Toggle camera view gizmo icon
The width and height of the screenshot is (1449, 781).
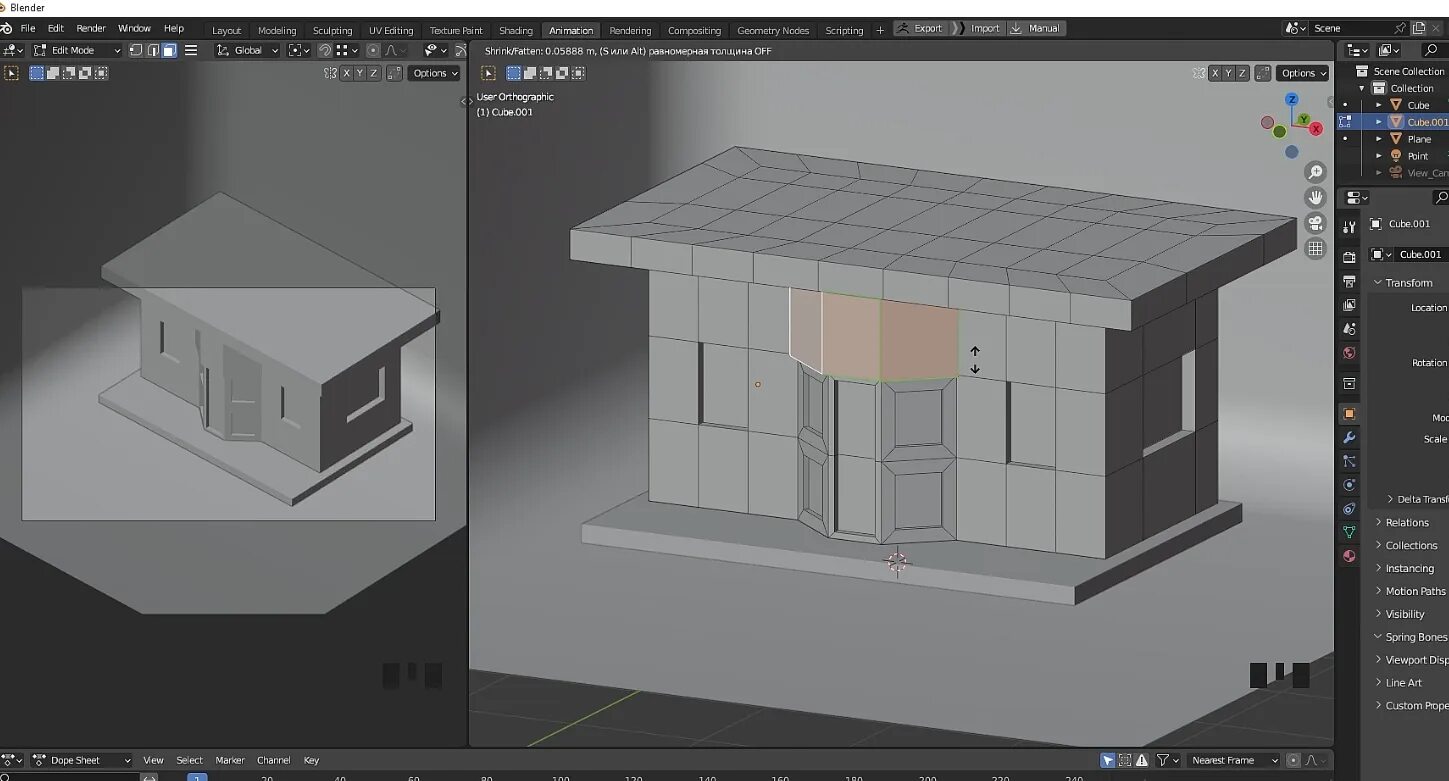pyautogui.click(x=1316, y=223)
